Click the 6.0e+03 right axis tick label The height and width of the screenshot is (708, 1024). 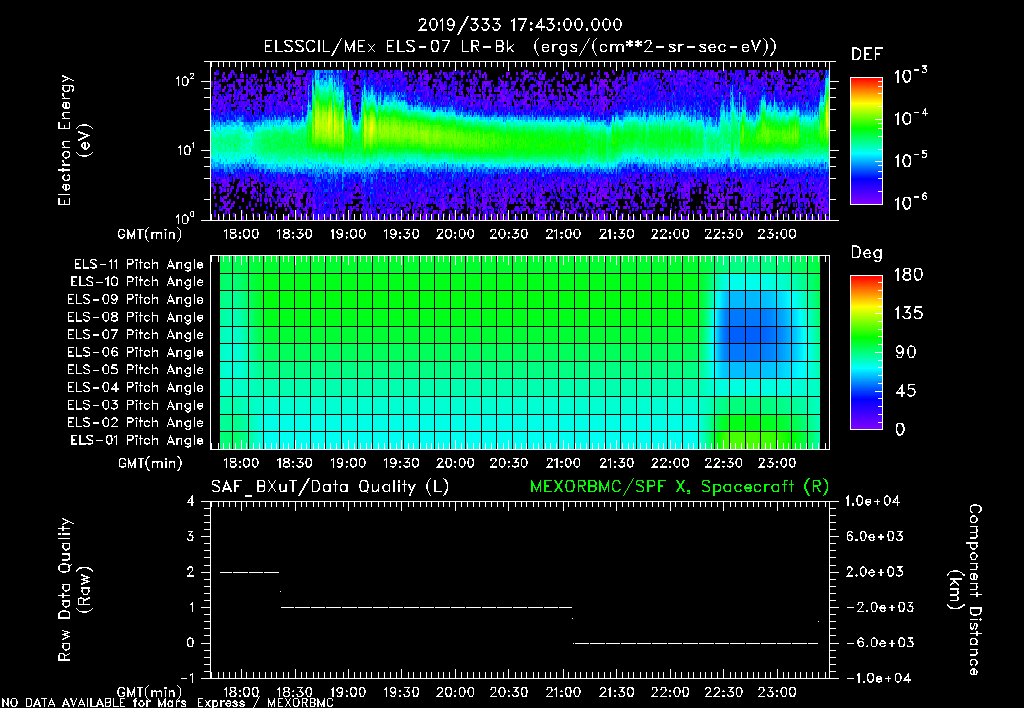click(875, 536)
